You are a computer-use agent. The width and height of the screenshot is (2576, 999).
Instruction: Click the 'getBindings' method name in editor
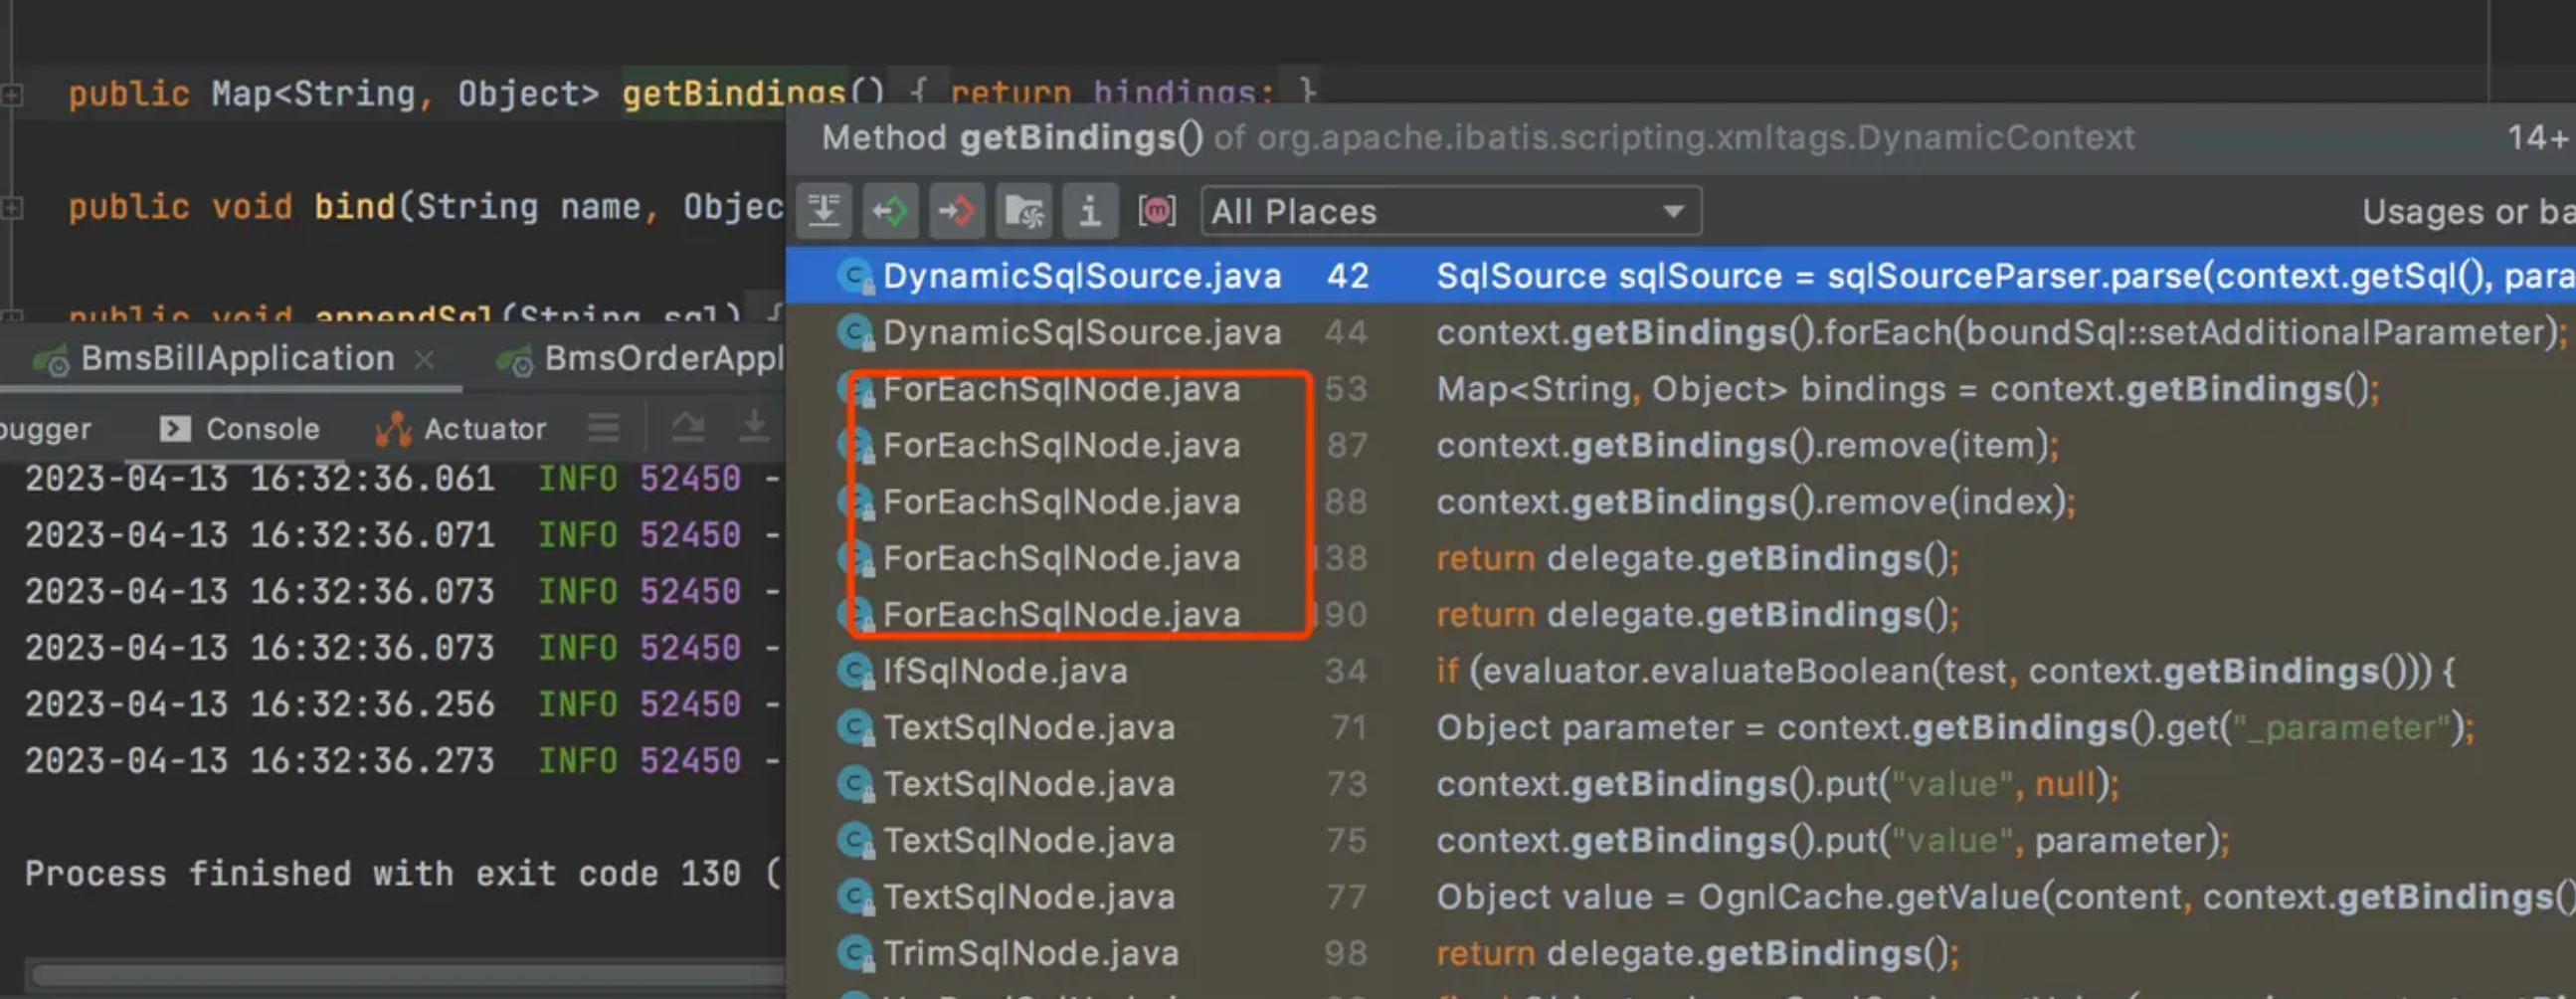(734, 94)
